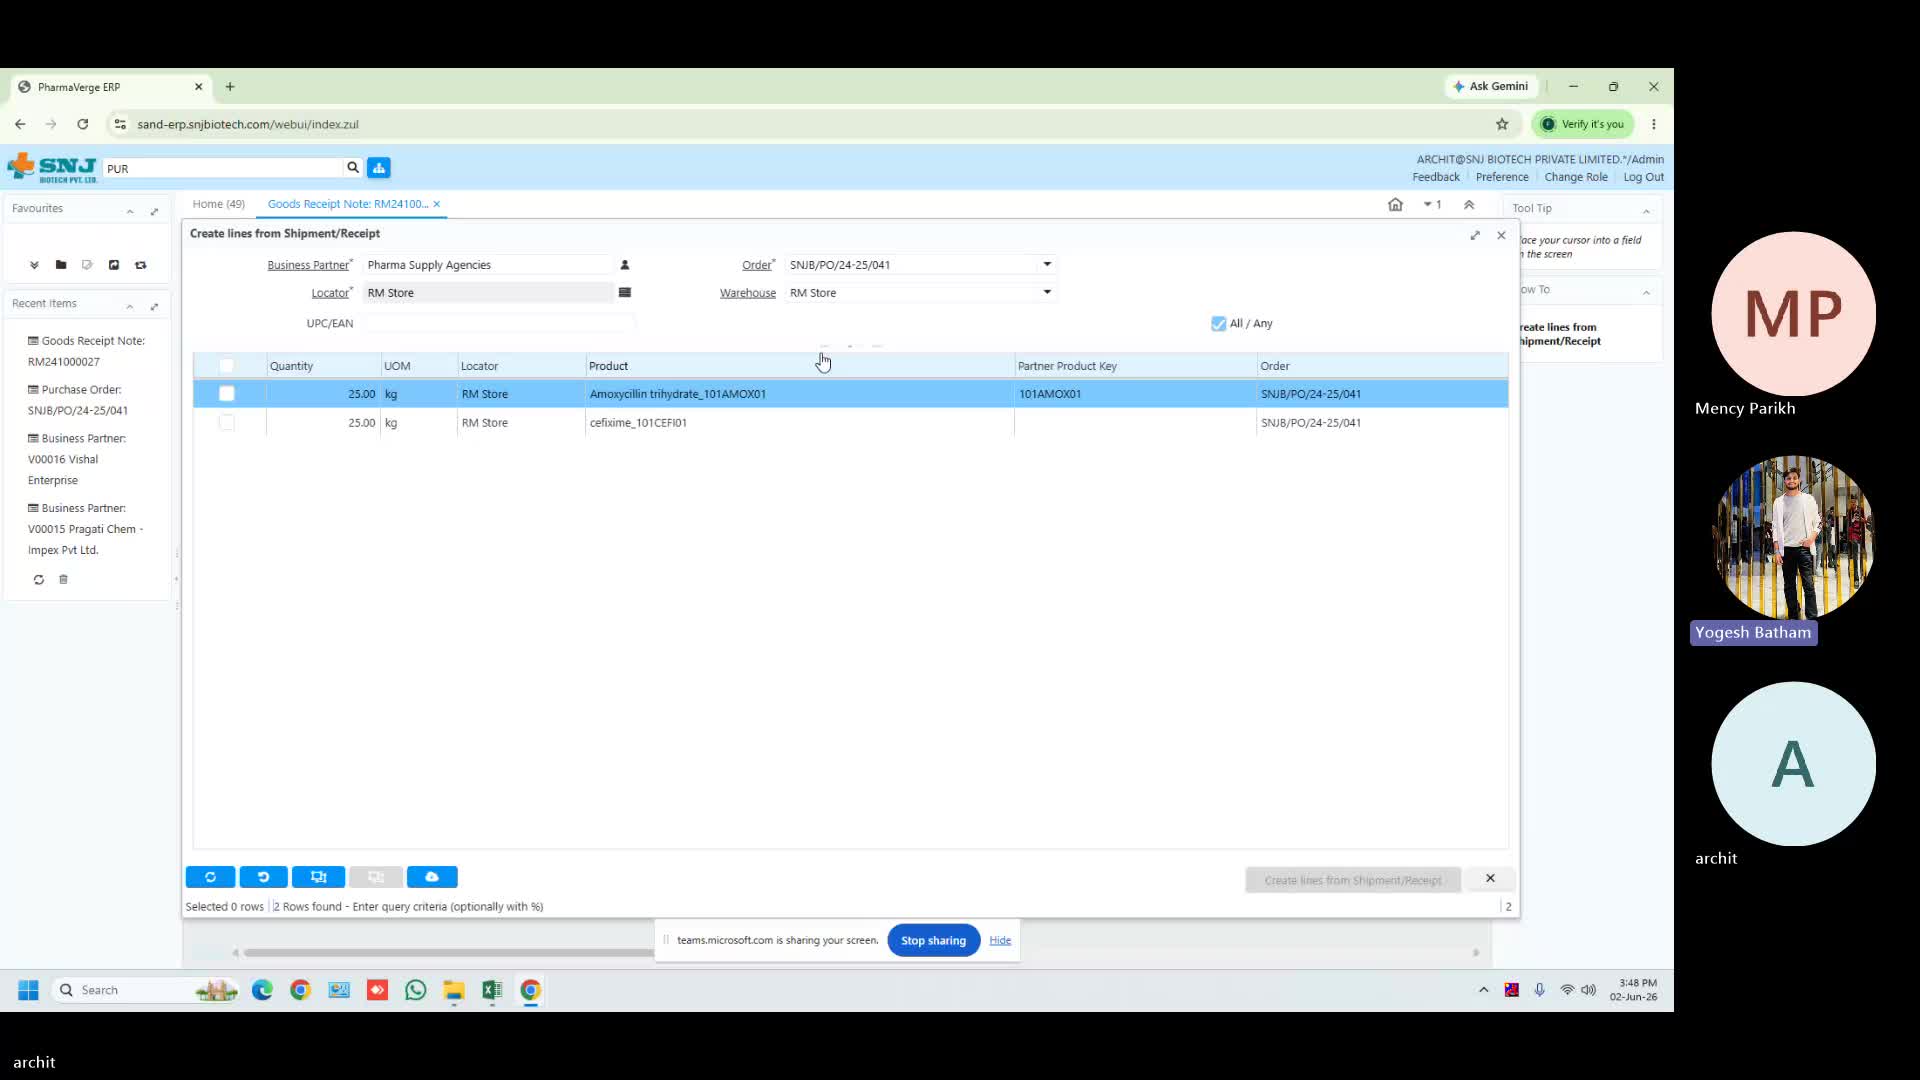Screen dimensions: 1920x1080
Task: Open the blue organization menu tree icon
Action: [379, 168]
